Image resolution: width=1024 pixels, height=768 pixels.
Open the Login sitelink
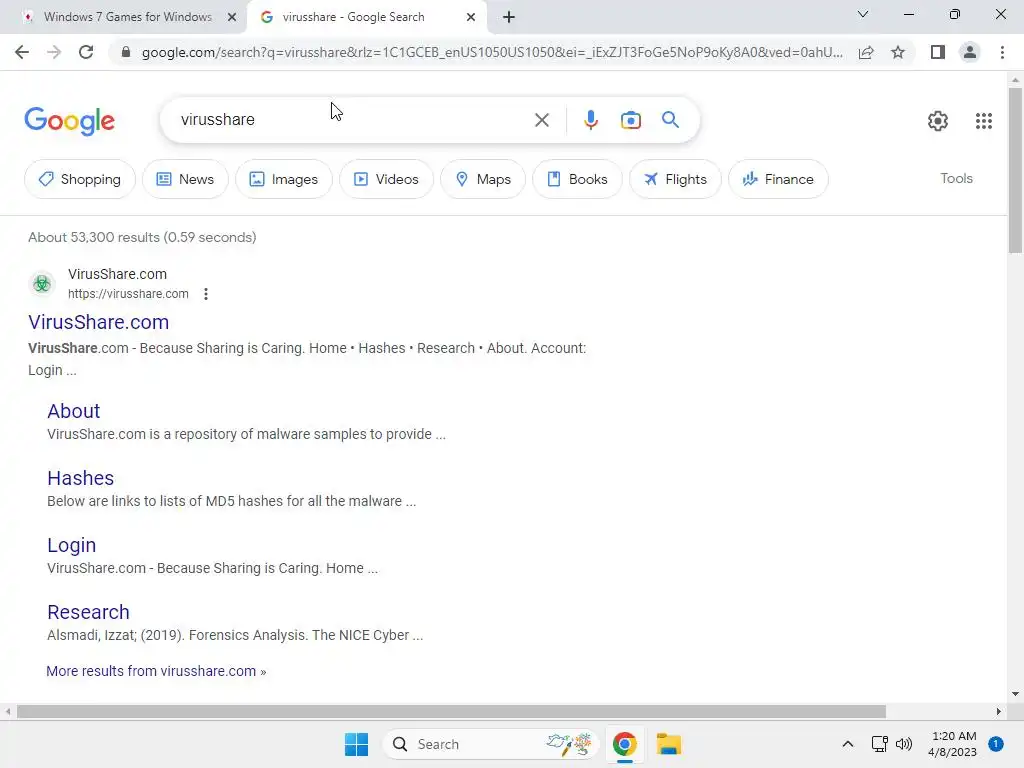(x=72, y=545)
